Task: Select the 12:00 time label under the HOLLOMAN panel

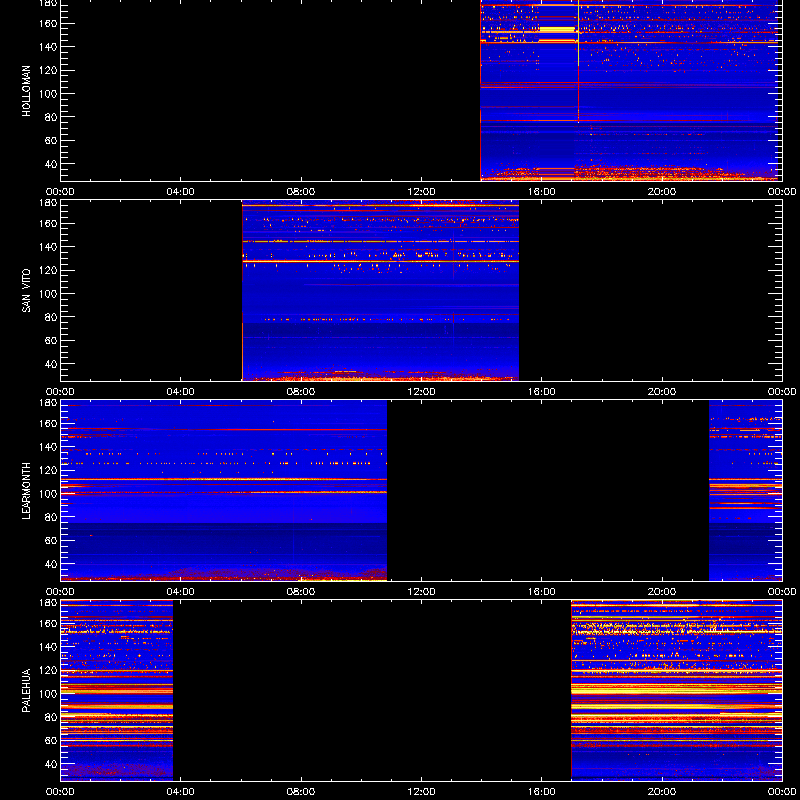Action: coord(421,192)
